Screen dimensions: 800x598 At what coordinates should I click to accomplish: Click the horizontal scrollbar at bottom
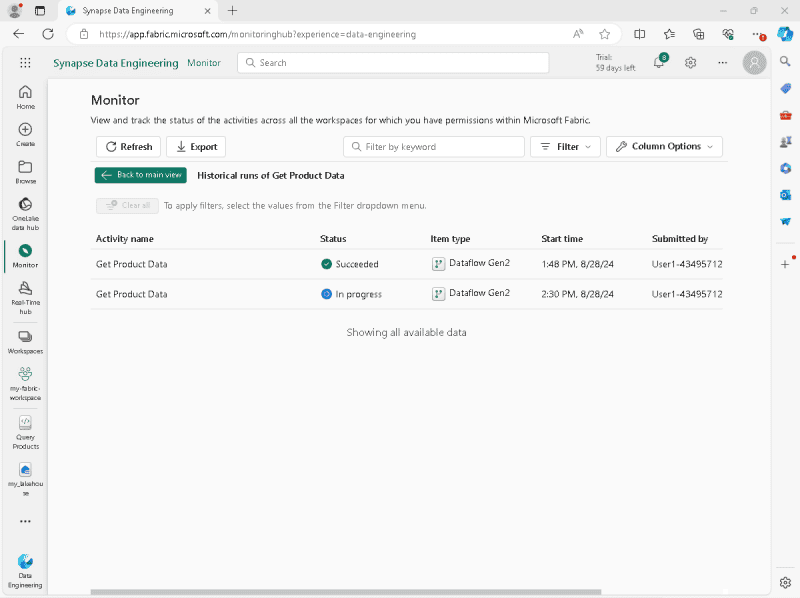[345, 592]
